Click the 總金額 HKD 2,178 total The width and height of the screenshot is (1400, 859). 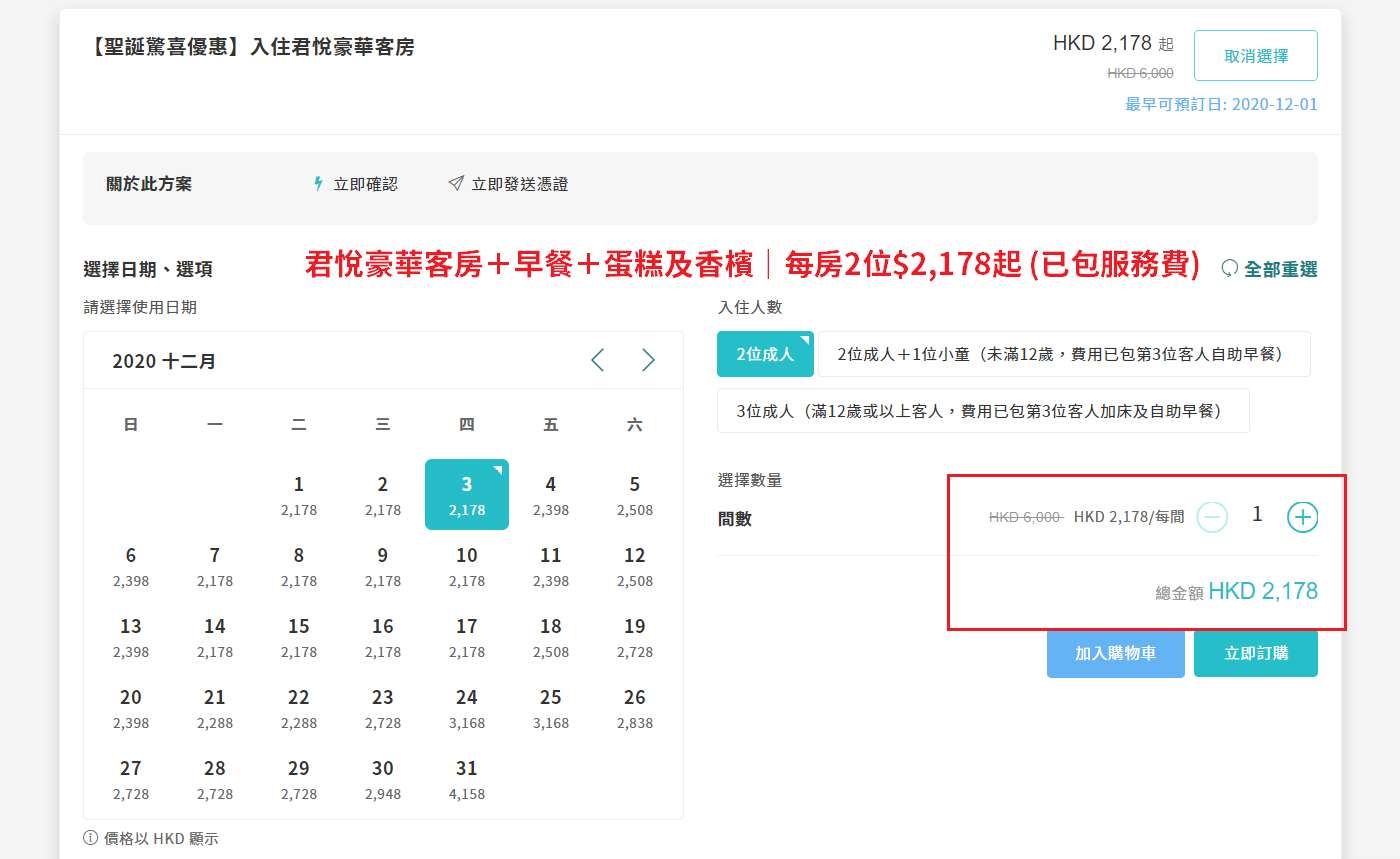pyautogui.click(x=1236, y=591)
